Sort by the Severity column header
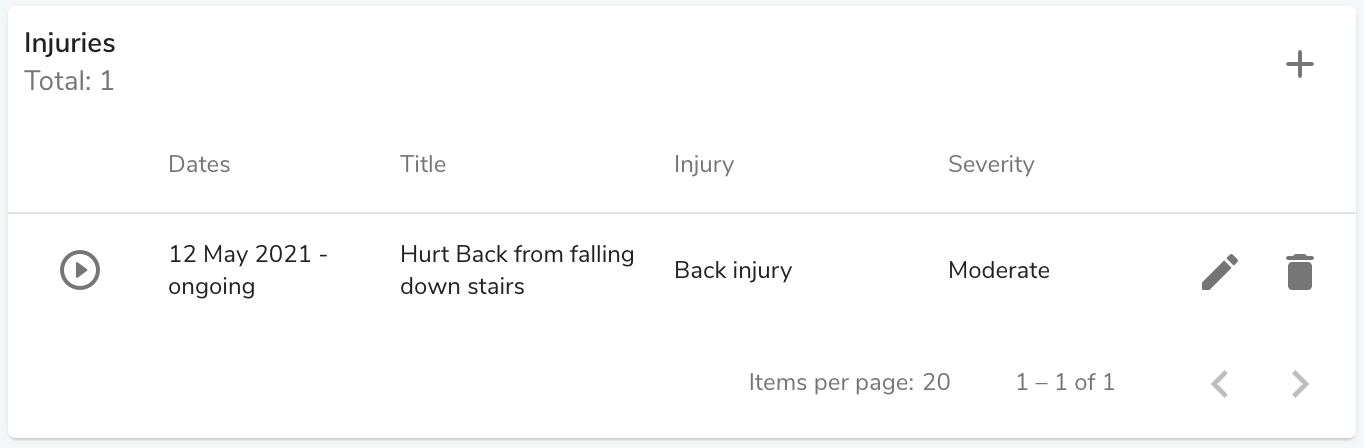Viewport: 1364px width, 448px height. [x=991, y=164]
